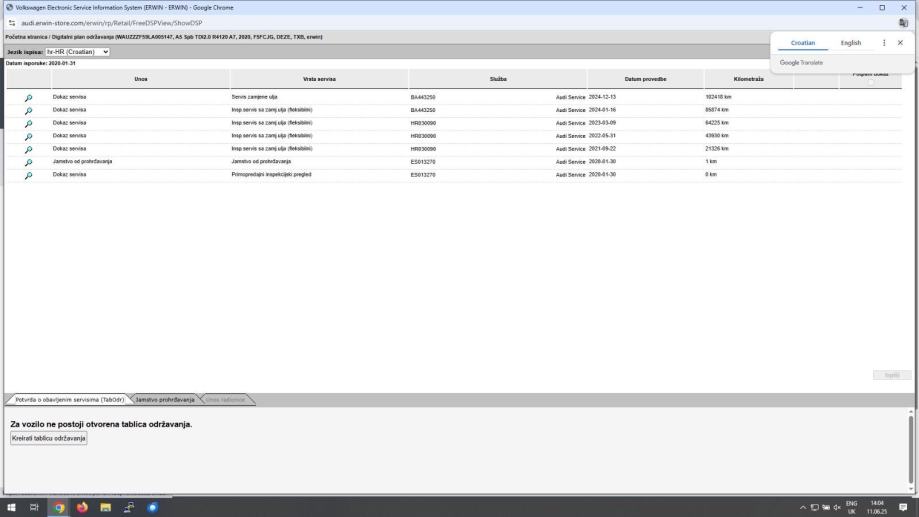Click 'Servis zamjene ulja' service type
This screenshot has height=517, width=919.
click(254, 97)
